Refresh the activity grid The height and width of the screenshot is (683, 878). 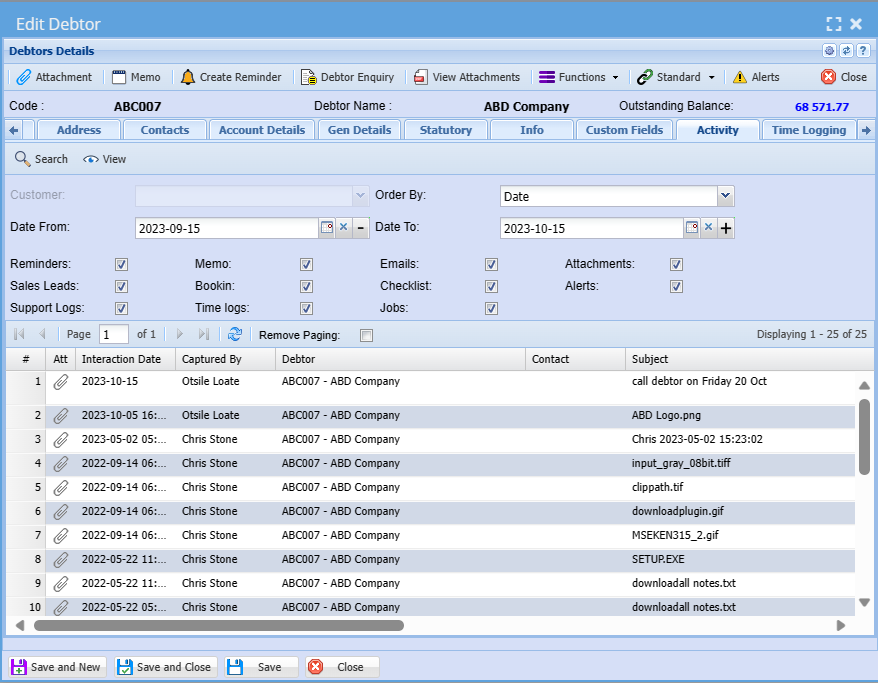pos(235,335)
